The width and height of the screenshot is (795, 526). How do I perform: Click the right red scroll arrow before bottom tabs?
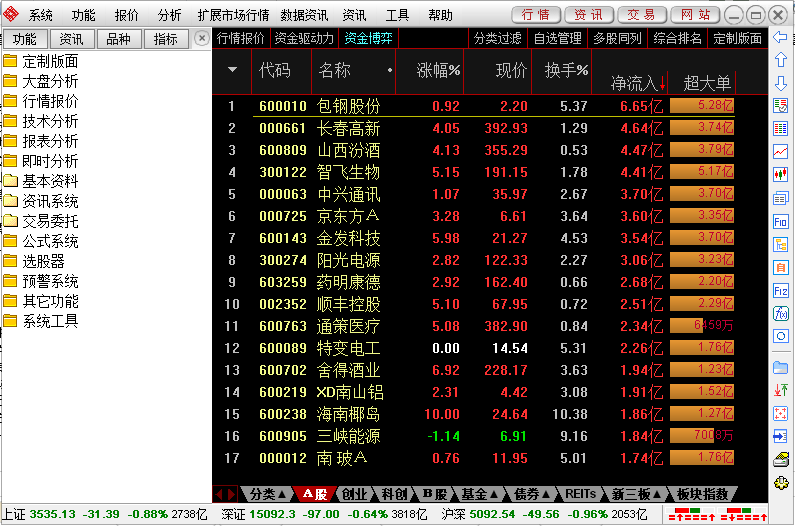pyautogui.click(x=231, y=494)
